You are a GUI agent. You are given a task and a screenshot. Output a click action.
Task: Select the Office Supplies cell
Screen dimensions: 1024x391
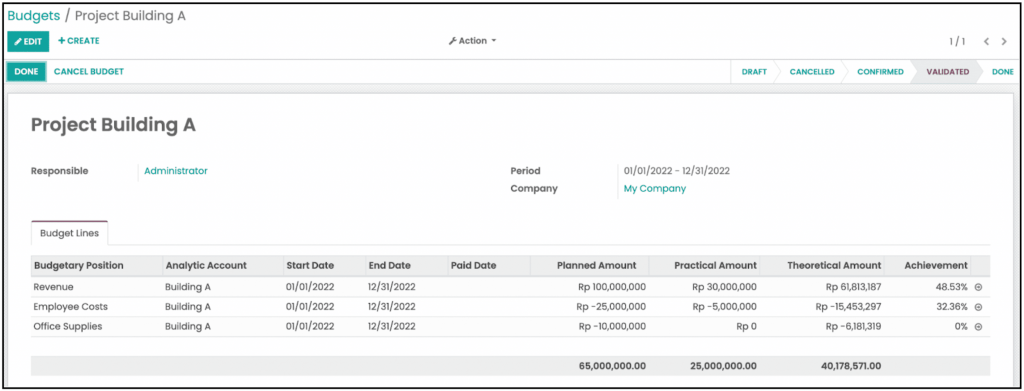pyautogui.click(x=68, y=326)
